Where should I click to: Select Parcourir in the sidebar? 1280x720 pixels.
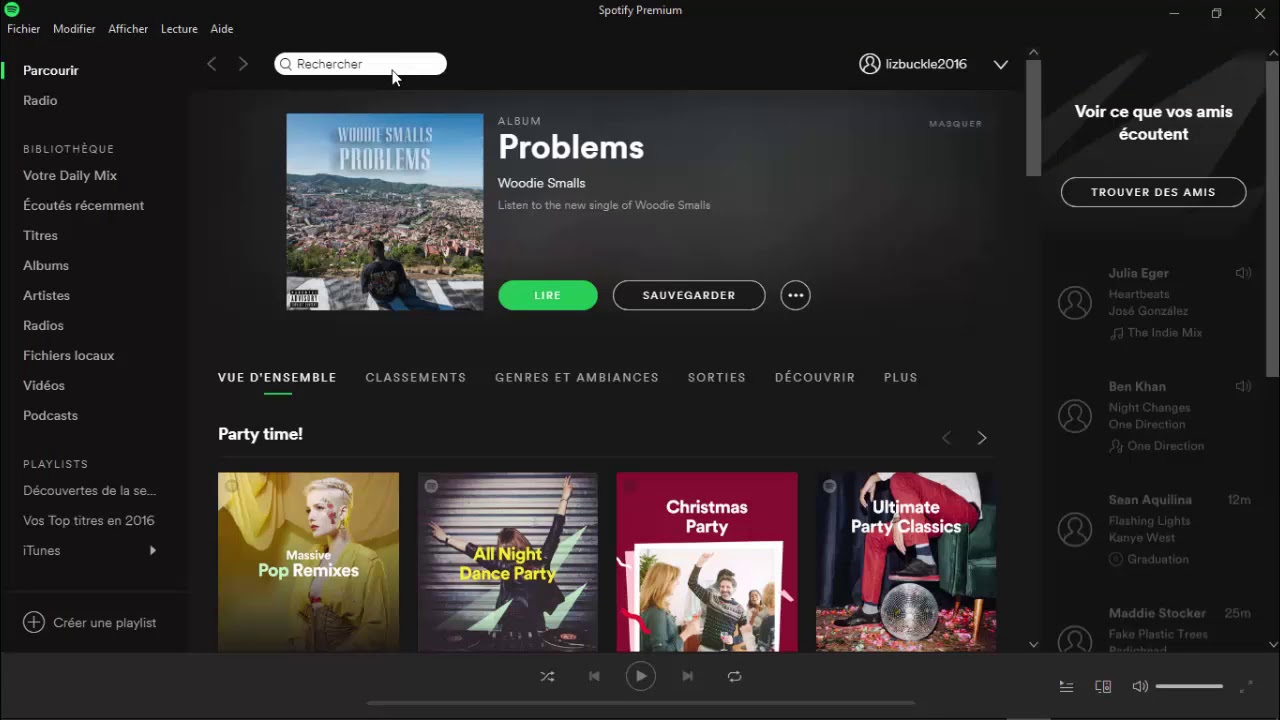(51, 70)
